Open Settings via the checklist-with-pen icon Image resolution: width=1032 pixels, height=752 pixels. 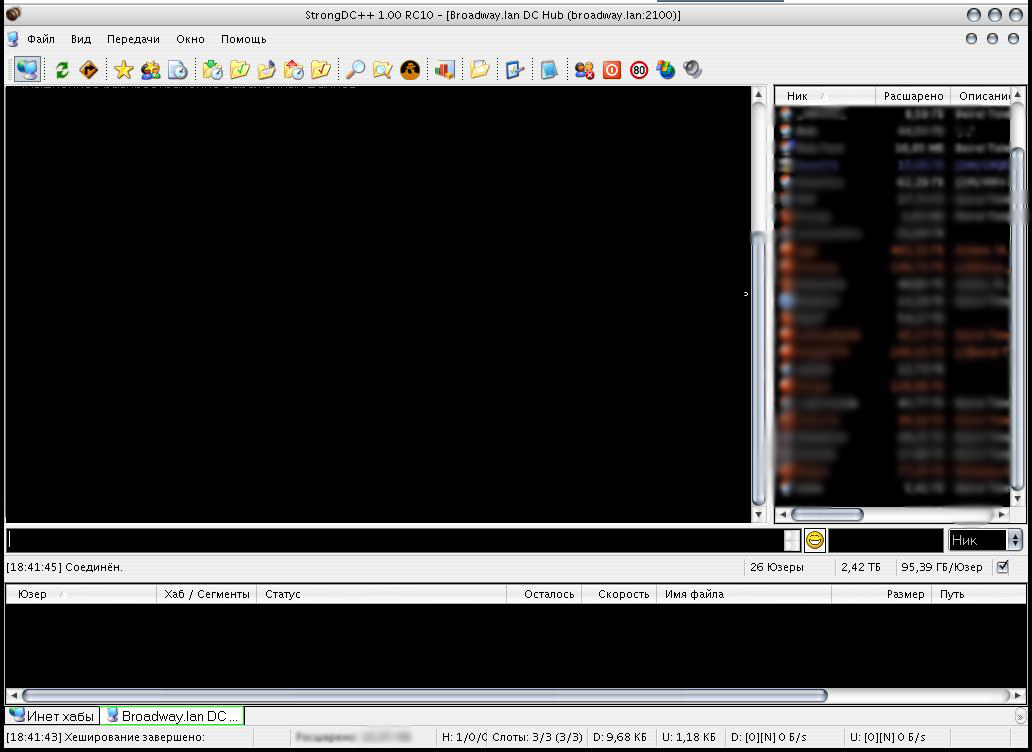click(515, 70)
